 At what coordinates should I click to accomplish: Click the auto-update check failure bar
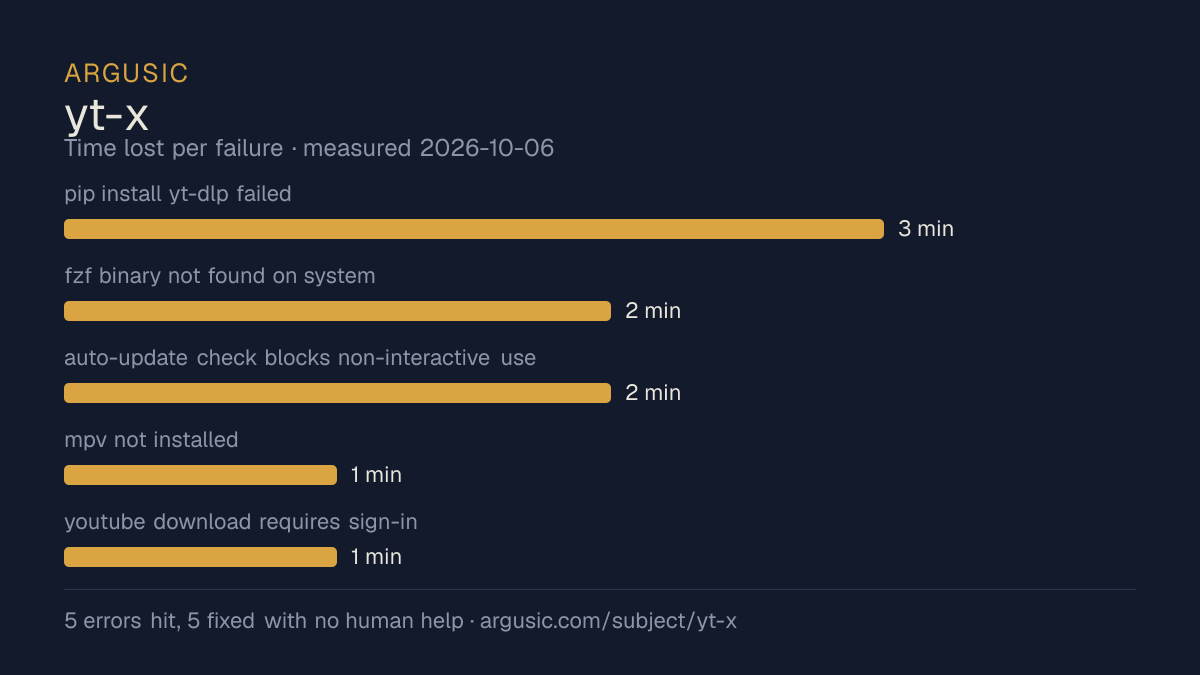[x=337, y=393]
